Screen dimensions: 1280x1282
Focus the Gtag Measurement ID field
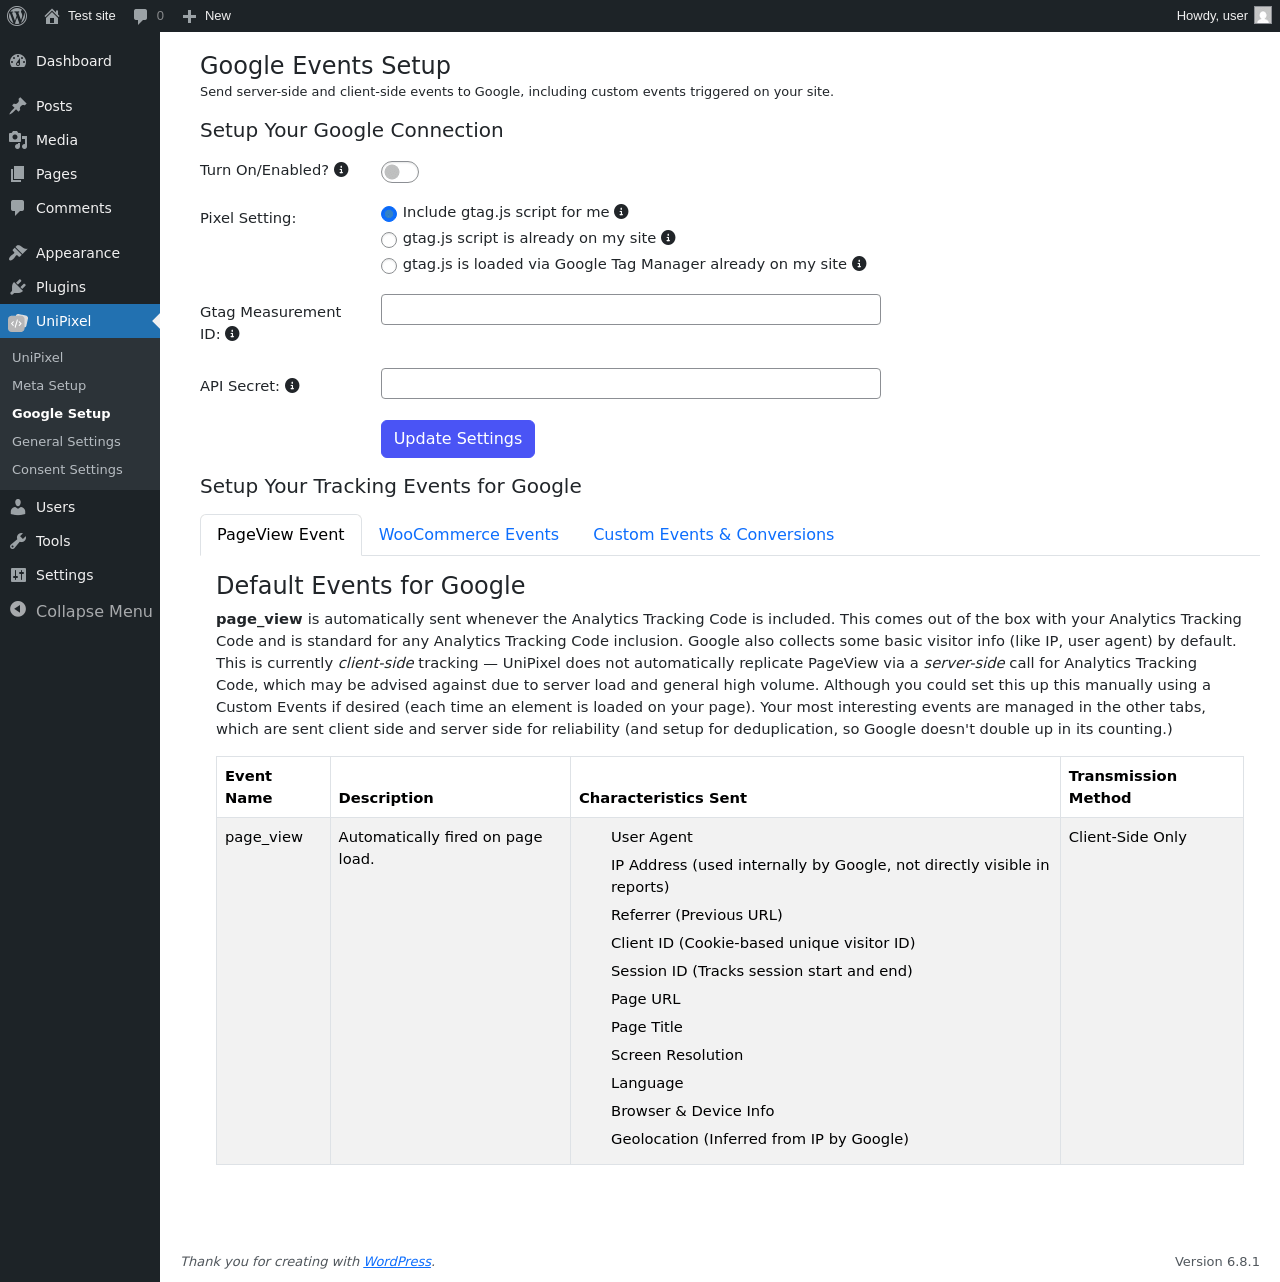click(631, 310)
